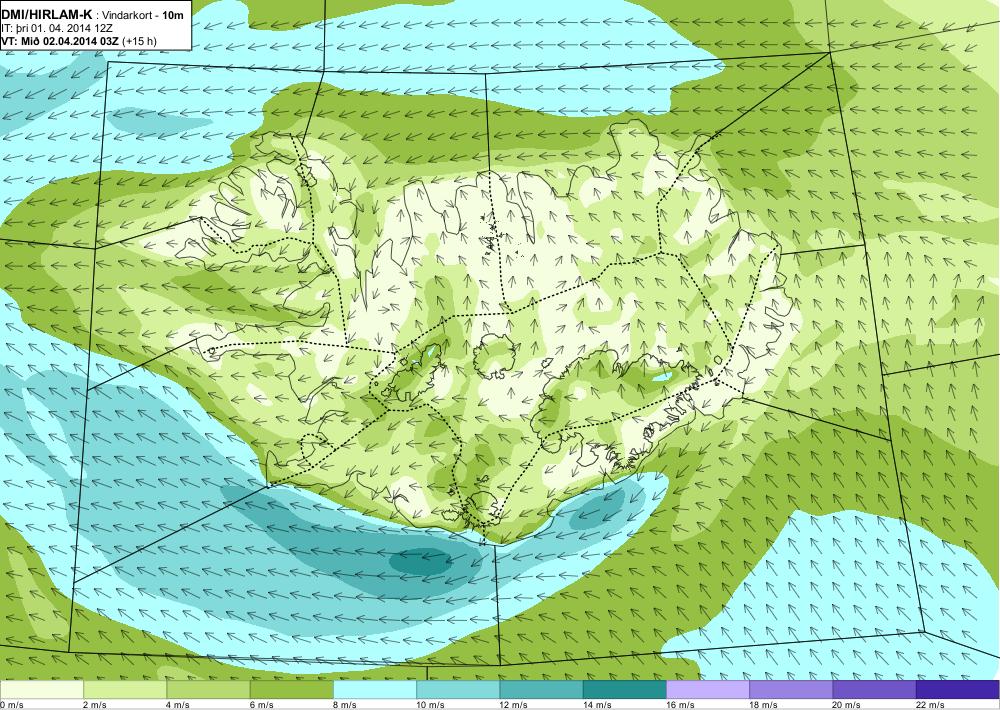Select the "12 m/s" legend label
The image size is (1000, 710).
tap(514, 704)
